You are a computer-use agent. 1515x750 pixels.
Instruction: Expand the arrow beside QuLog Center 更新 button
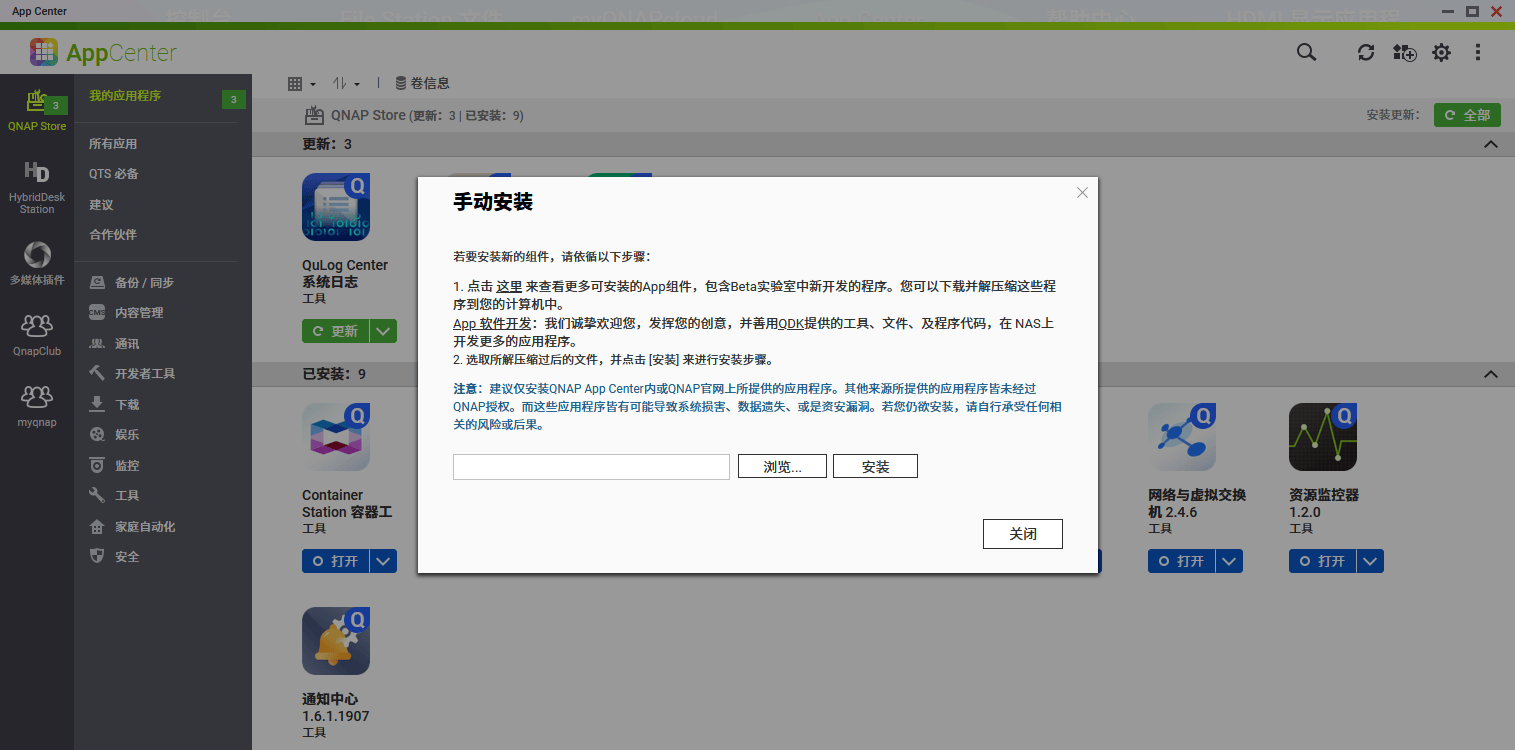[x=383, y=331]
